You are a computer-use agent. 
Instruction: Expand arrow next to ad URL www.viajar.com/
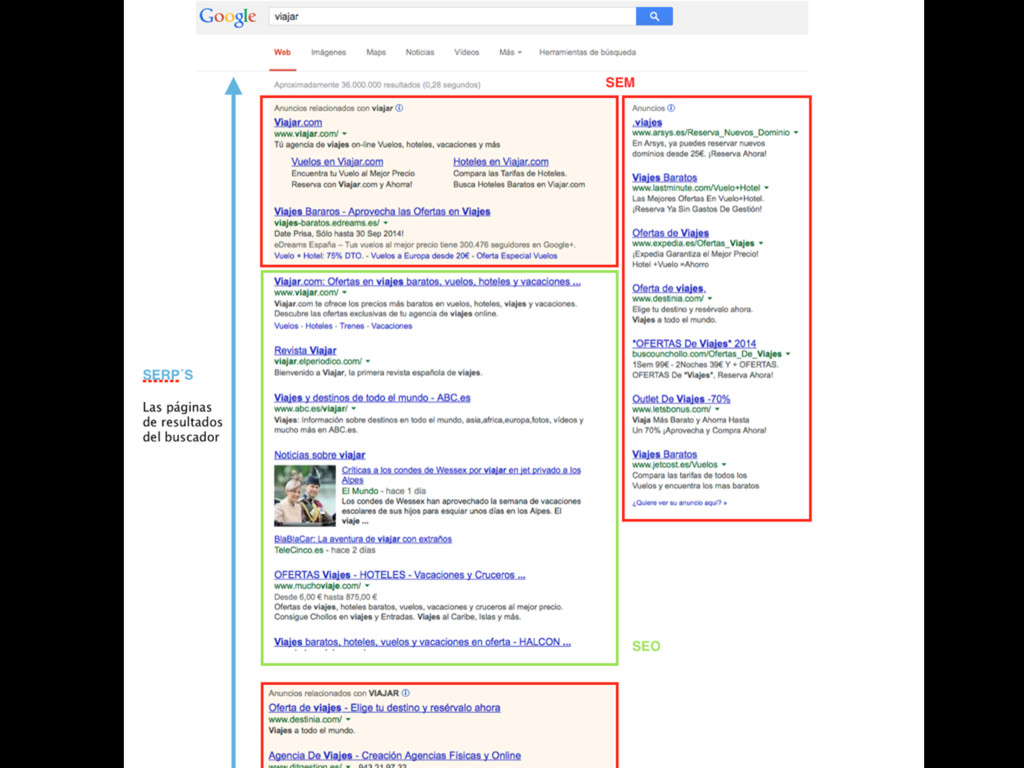coord(344,134)
